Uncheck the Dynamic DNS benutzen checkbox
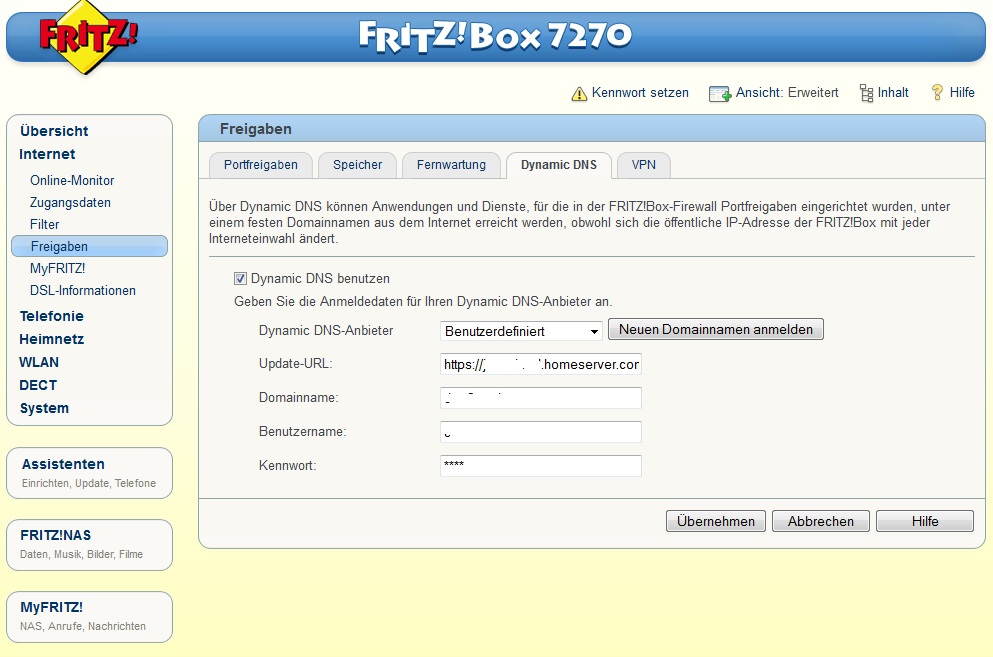This screenshot has width=993, height=657. [240, 279]
